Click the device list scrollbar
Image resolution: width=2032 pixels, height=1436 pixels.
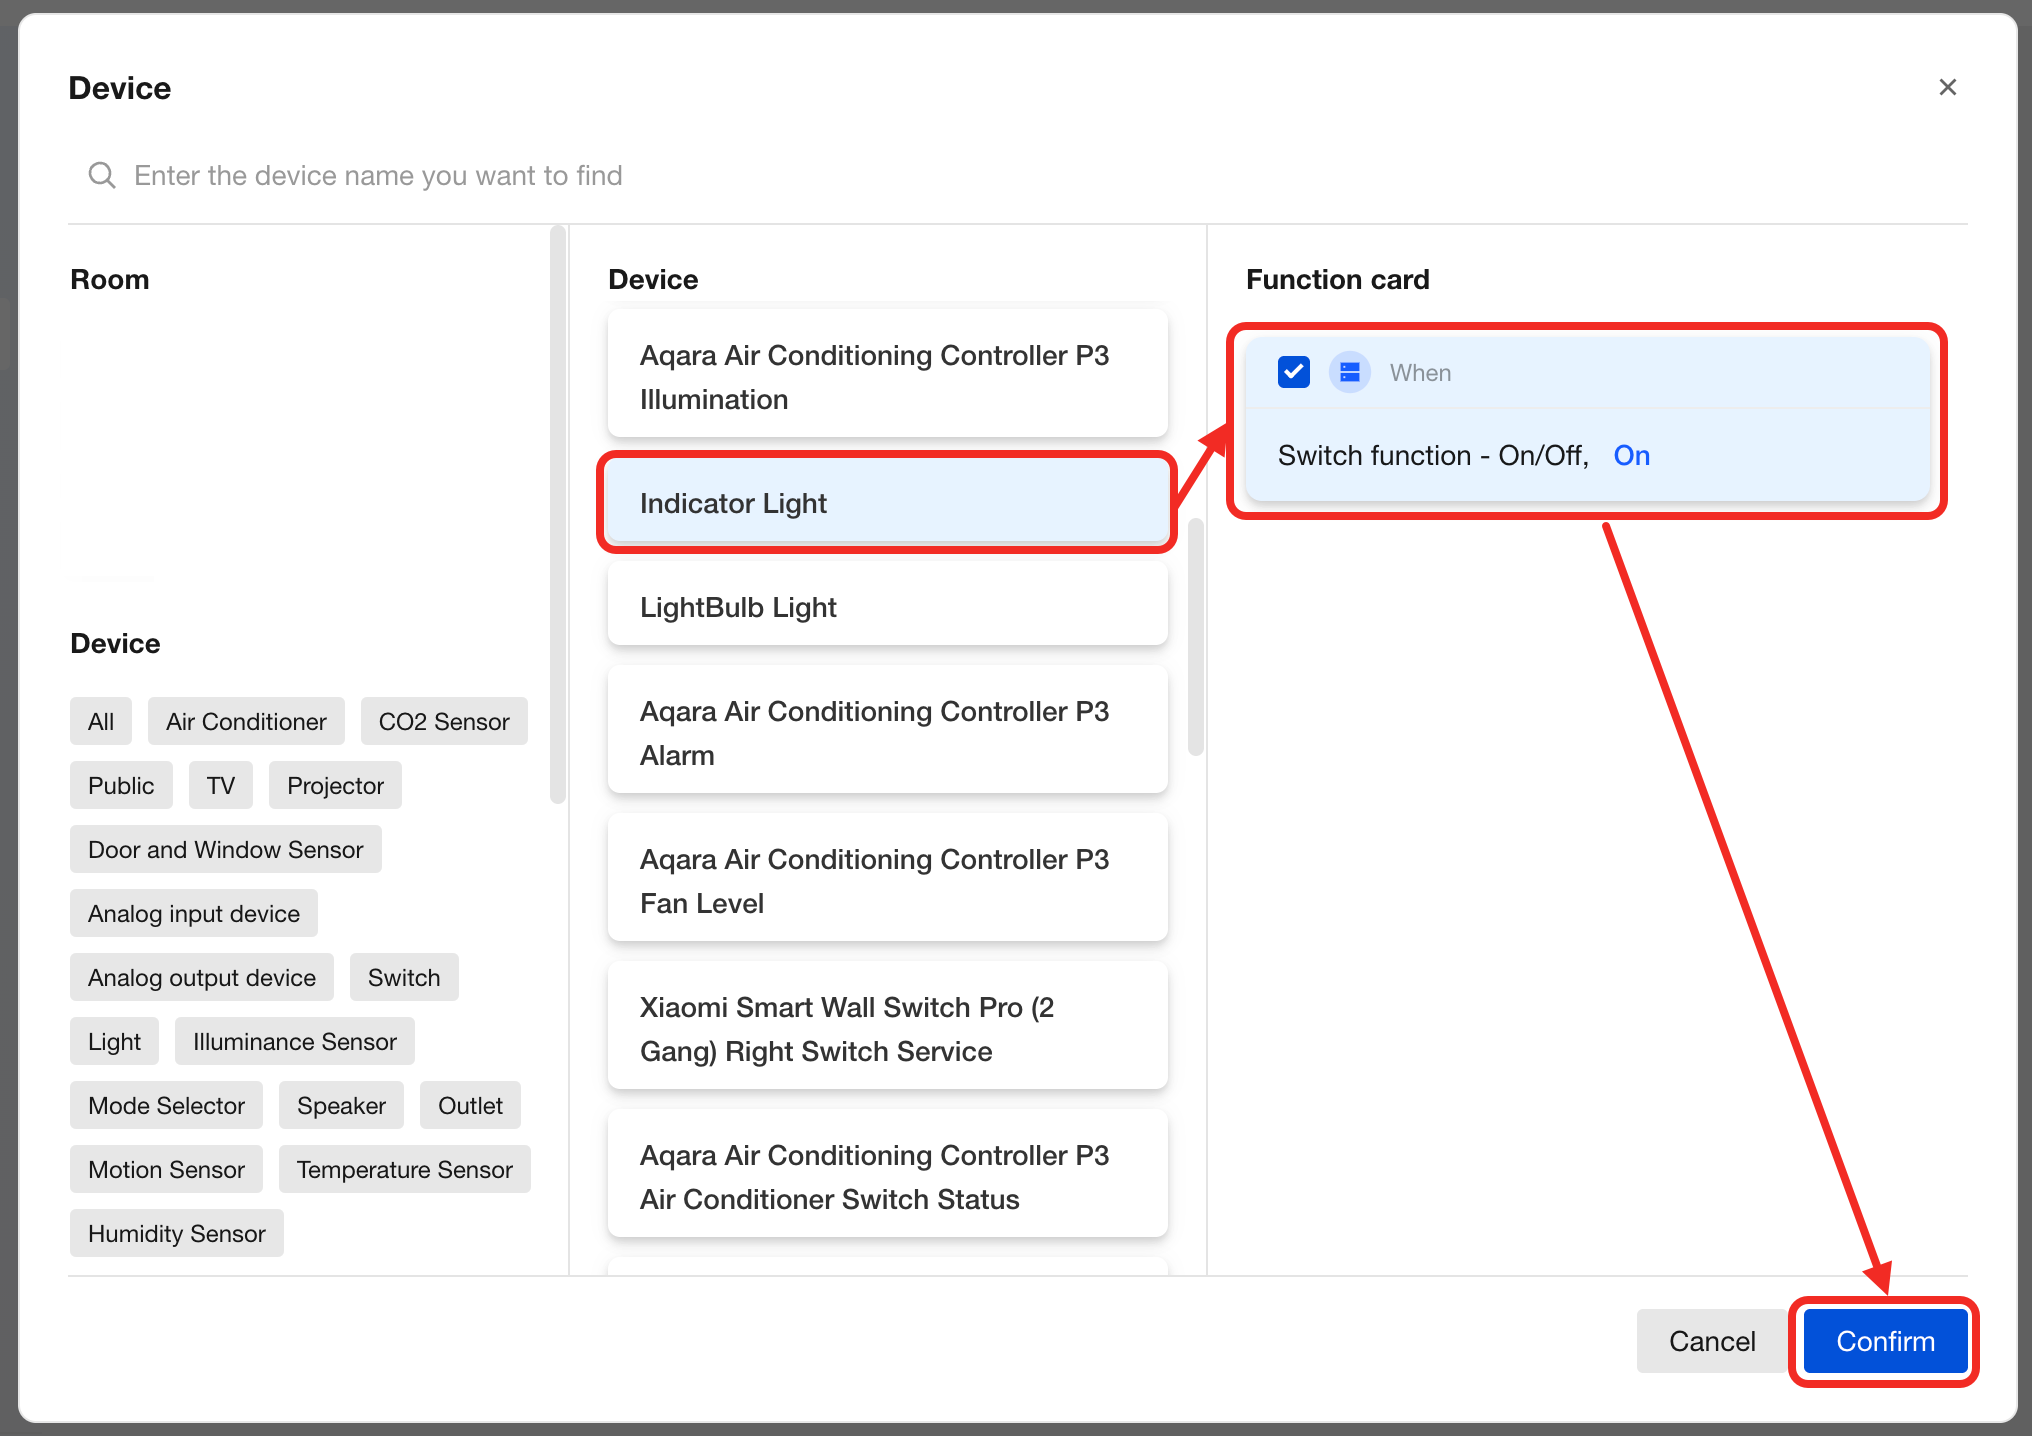click(x=1195, y=636)
